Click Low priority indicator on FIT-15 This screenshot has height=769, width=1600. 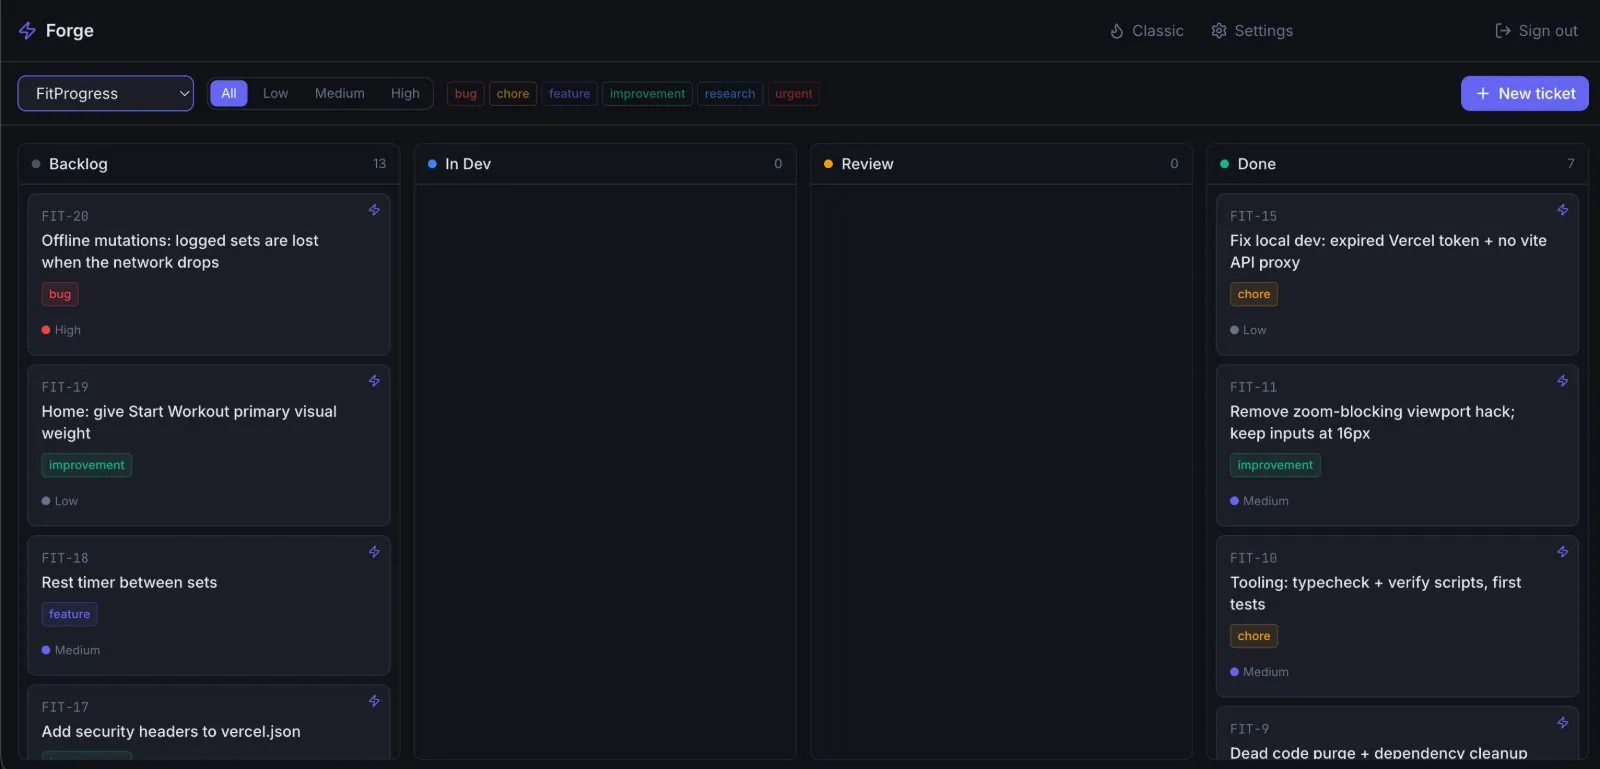point(1248,330)
